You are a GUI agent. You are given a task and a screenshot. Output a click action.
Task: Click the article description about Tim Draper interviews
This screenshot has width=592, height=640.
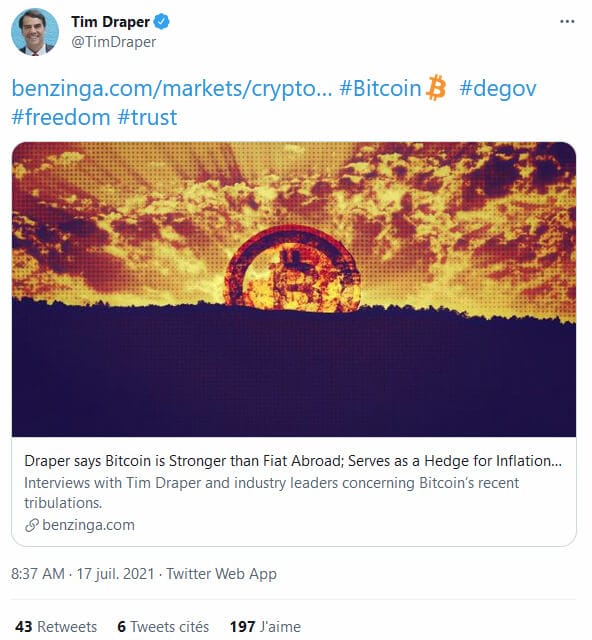point(272,493)
